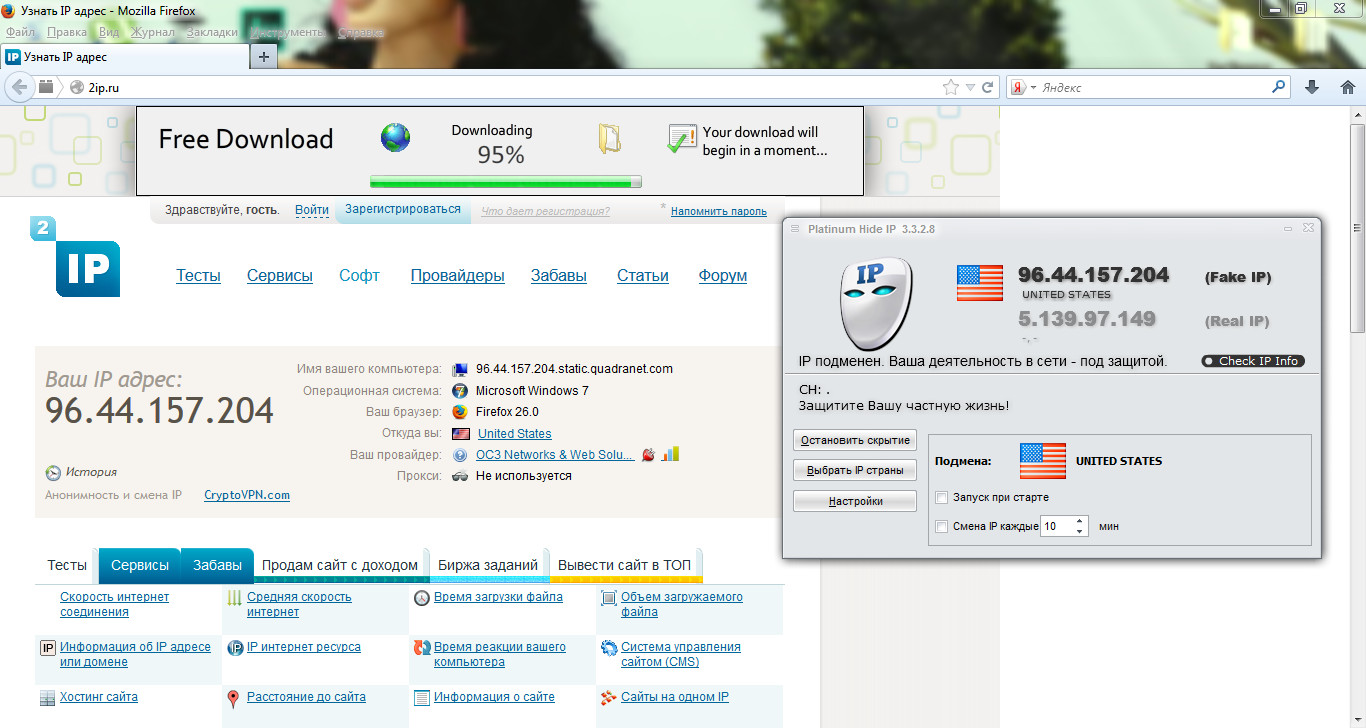This screenshot has height=728, width=1366.
Task: Click the folder icon in the download banner
Action: tap(609, 138)
